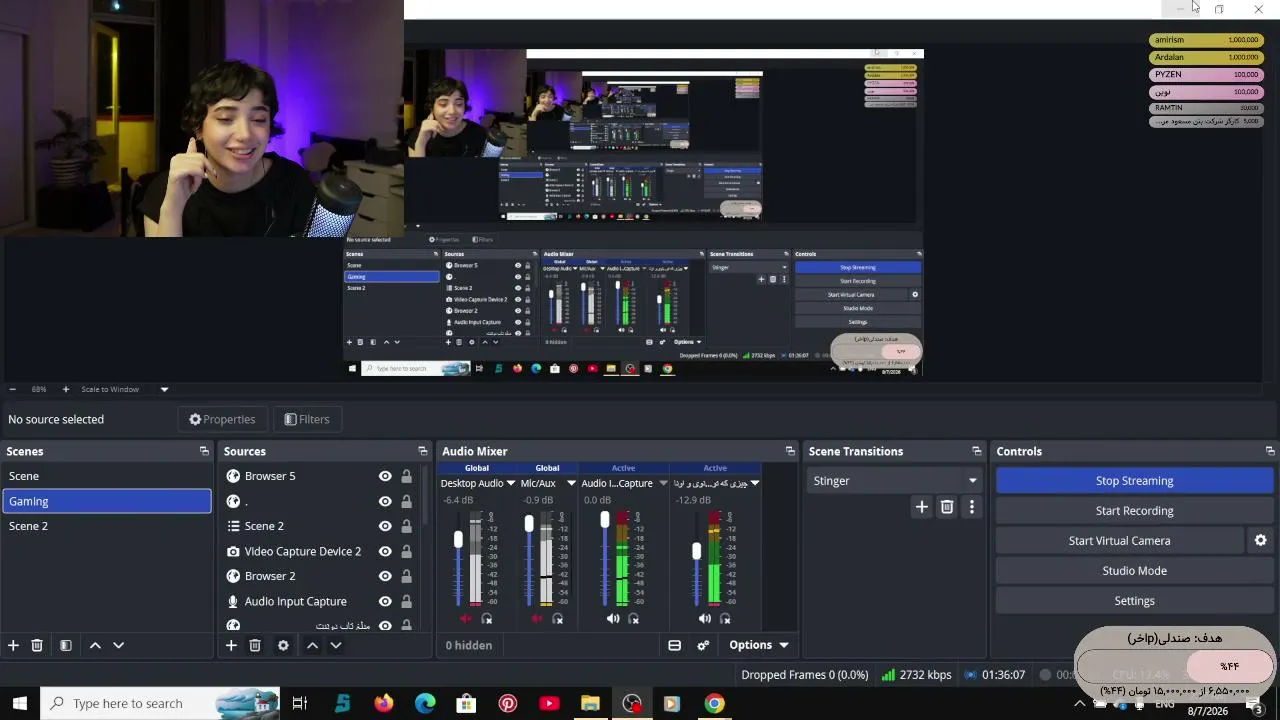Open File Explorer from the taskbar

tap(590, 703)
